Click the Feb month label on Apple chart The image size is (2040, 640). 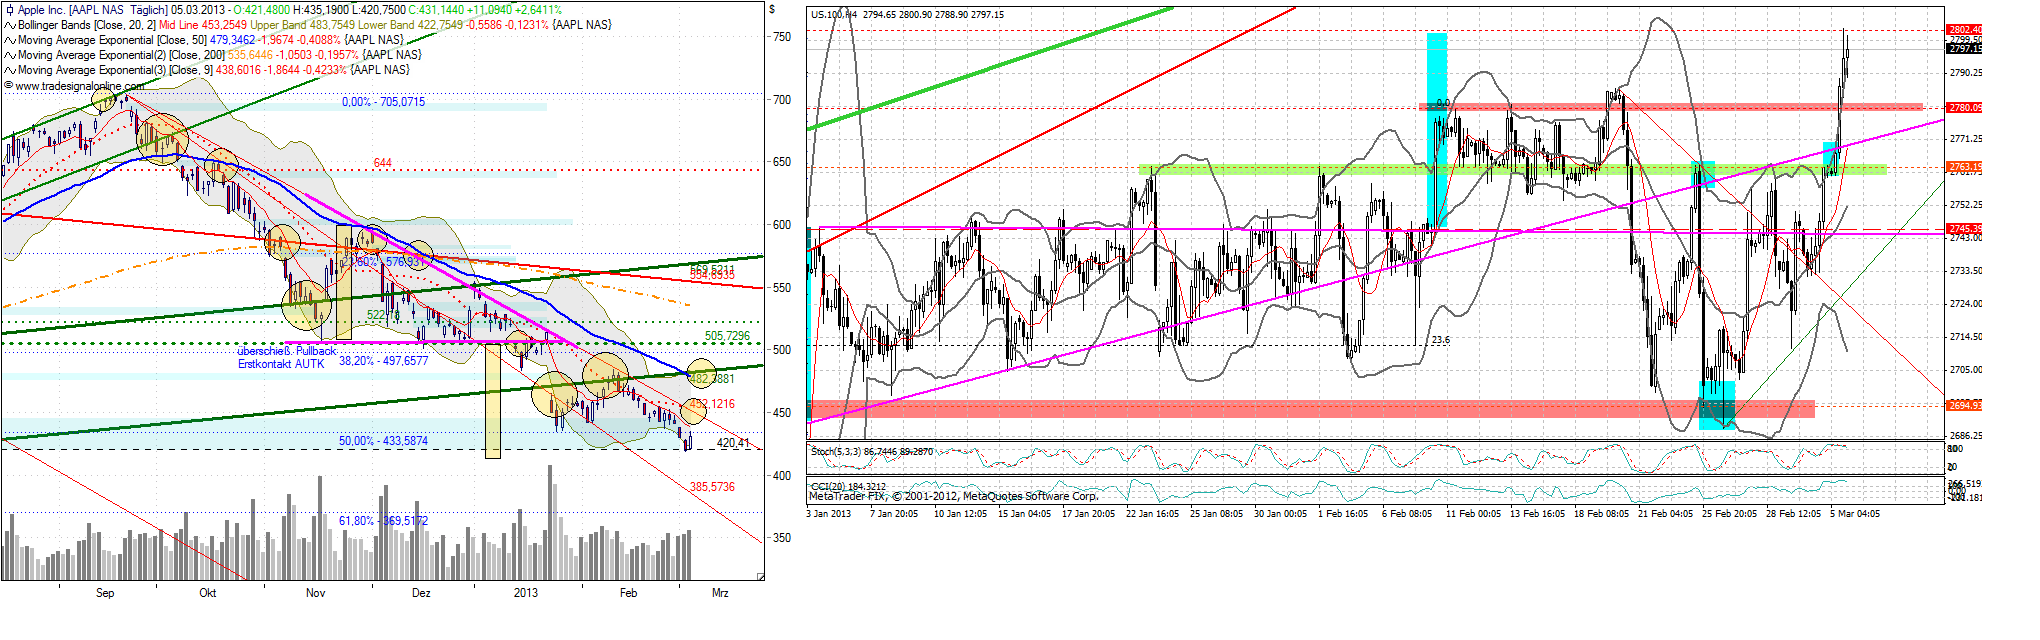[628, 593]
